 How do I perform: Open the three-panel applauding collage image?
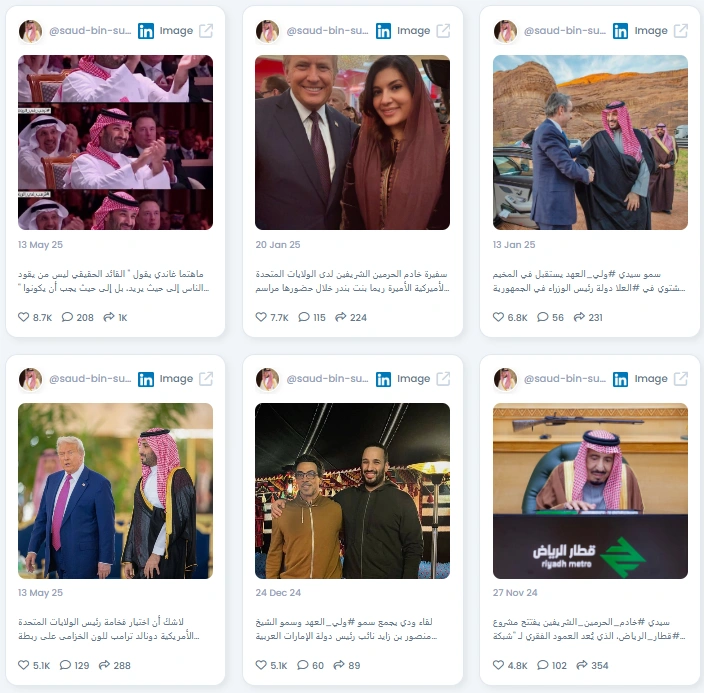(x=115, y=142)
